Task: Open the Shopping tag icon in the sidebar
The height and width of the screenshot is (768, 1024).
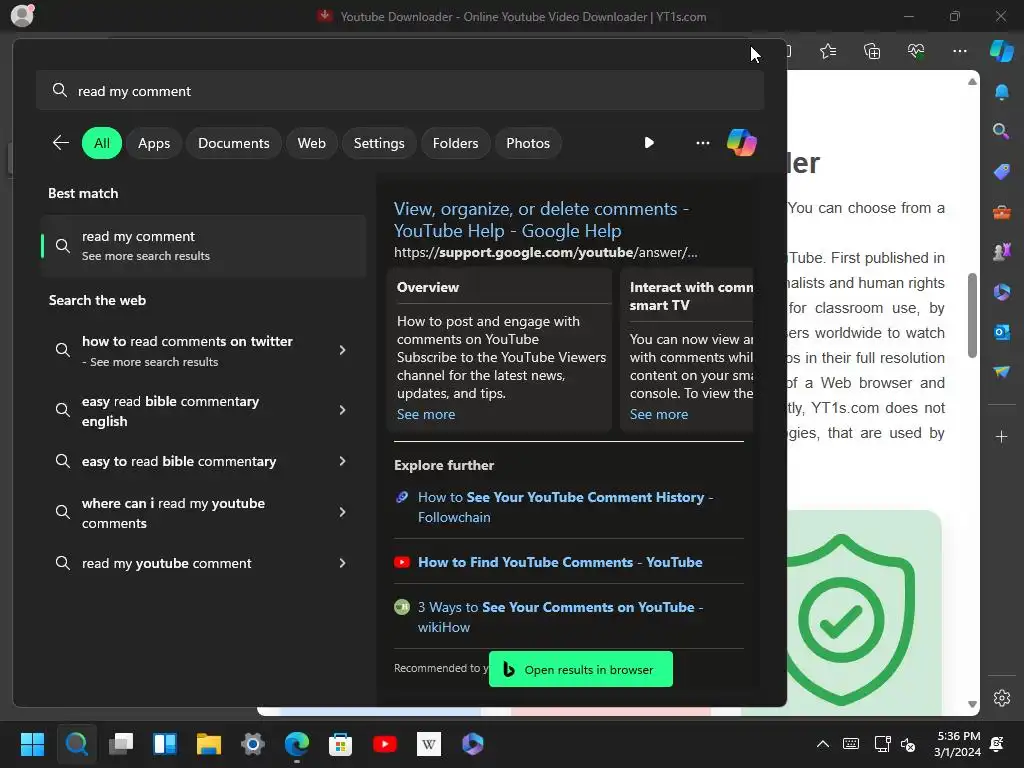Action: click(x=1001, y=172)
